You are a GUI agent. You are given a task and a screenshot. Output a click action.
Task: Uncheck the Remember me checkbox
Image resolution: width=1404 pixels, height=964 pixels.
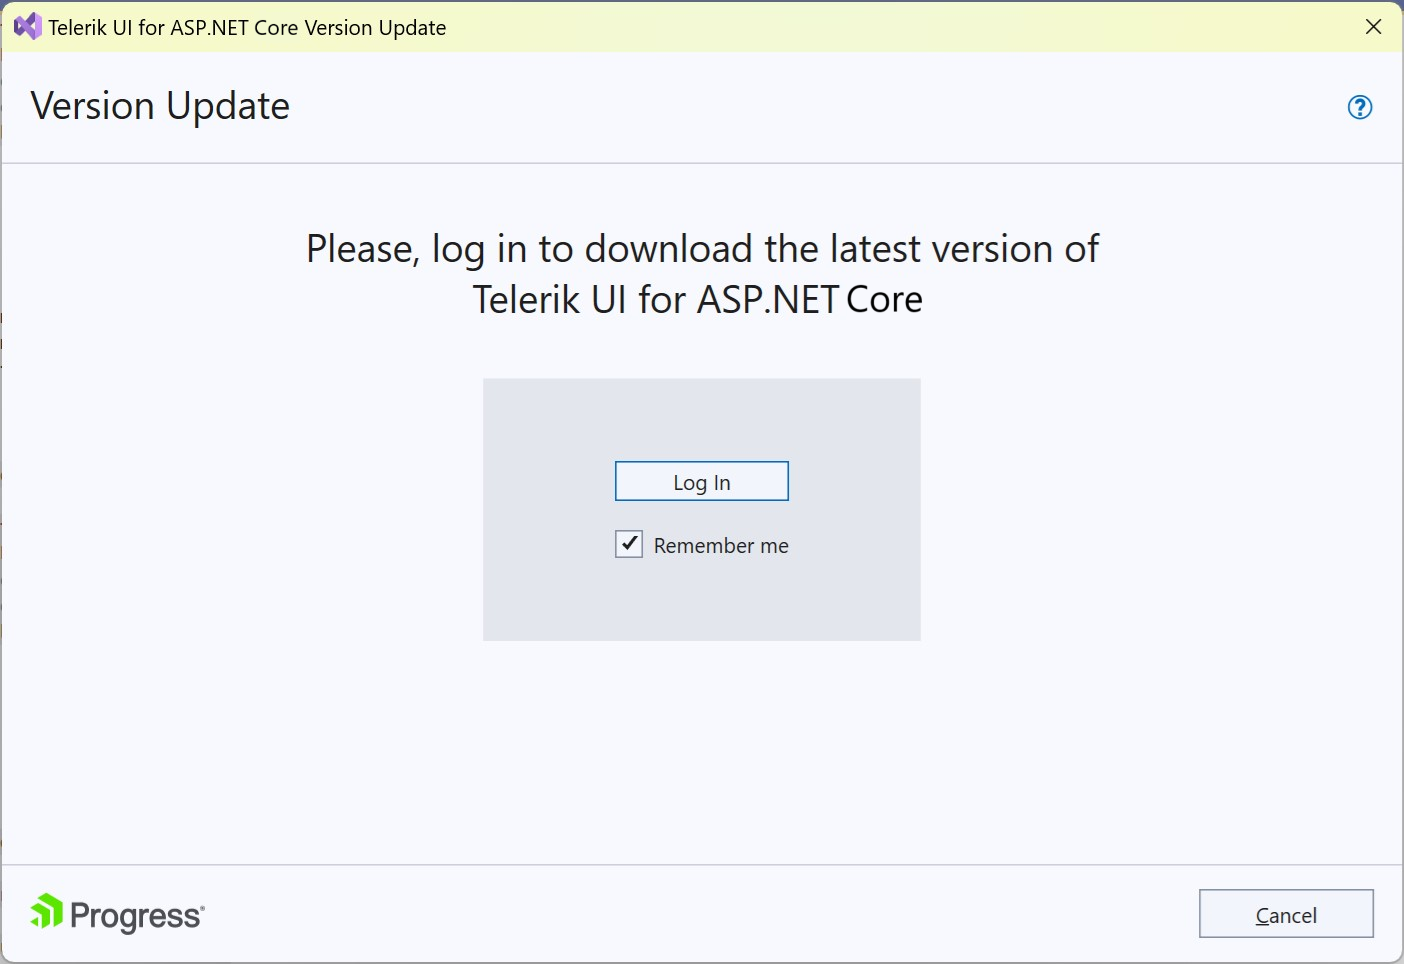pos(628,544)
